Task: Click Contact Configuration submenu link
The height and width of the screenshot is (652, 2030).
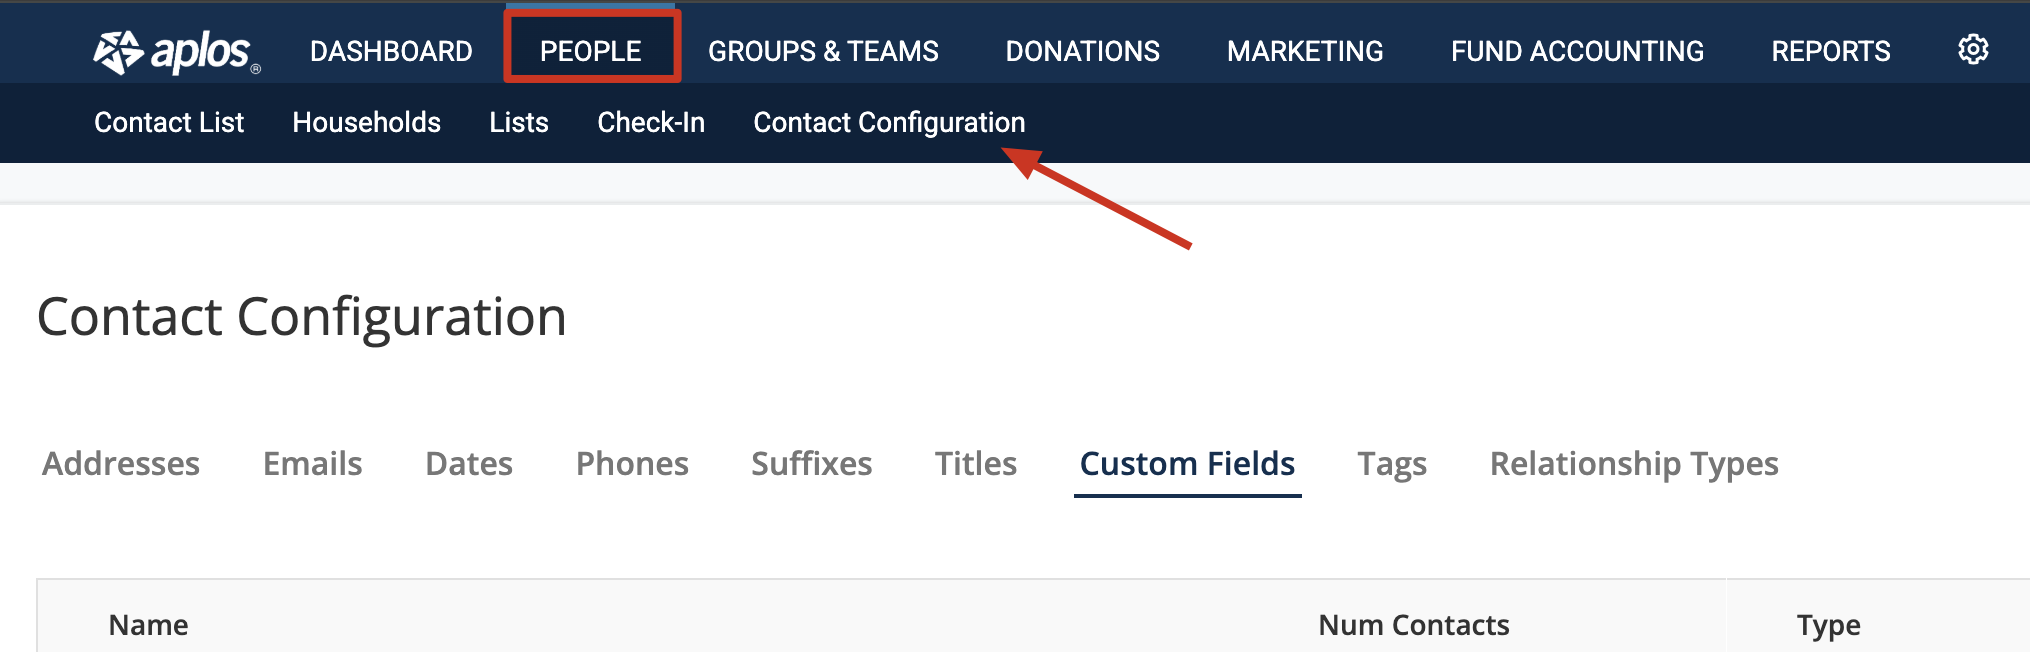Action: [x=889, y=122]
